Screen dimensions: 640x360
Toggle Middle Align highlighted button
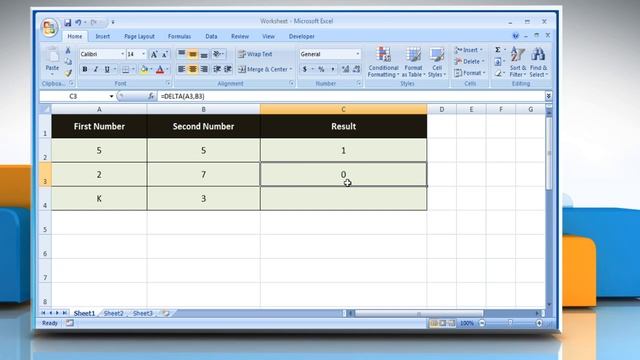point(193,54)
